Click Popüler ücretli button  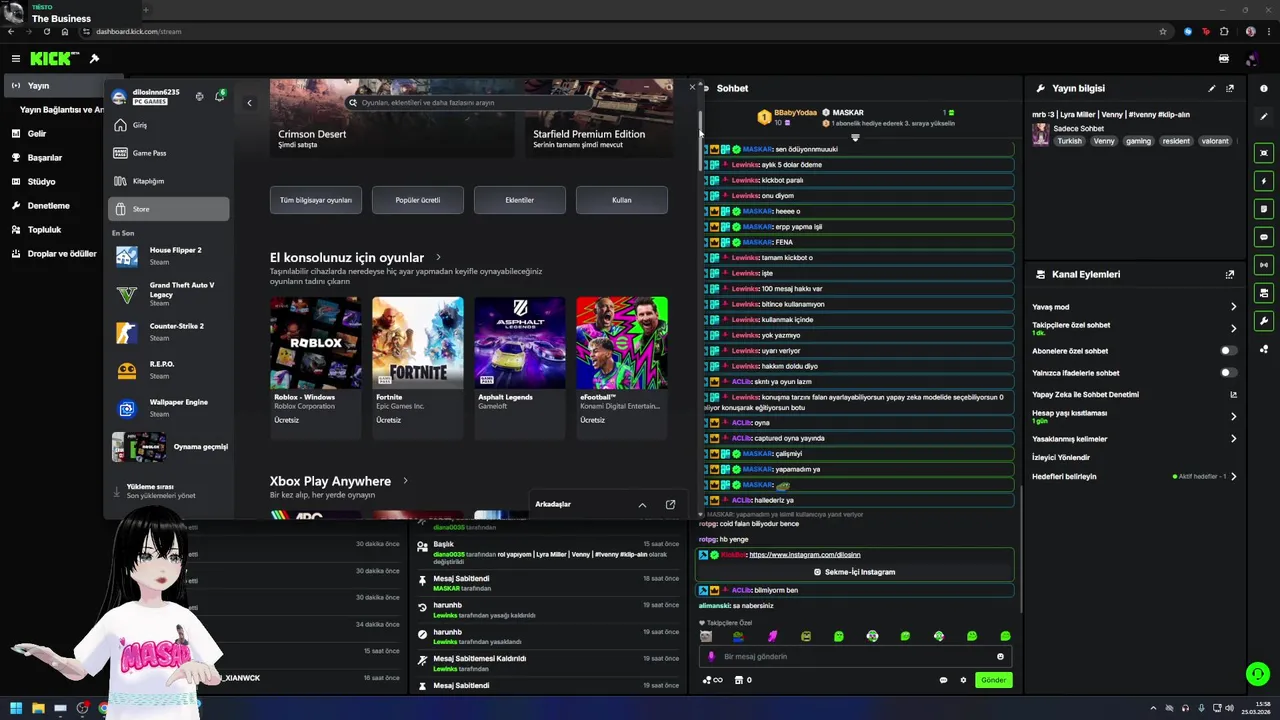(x=417, y=200)
